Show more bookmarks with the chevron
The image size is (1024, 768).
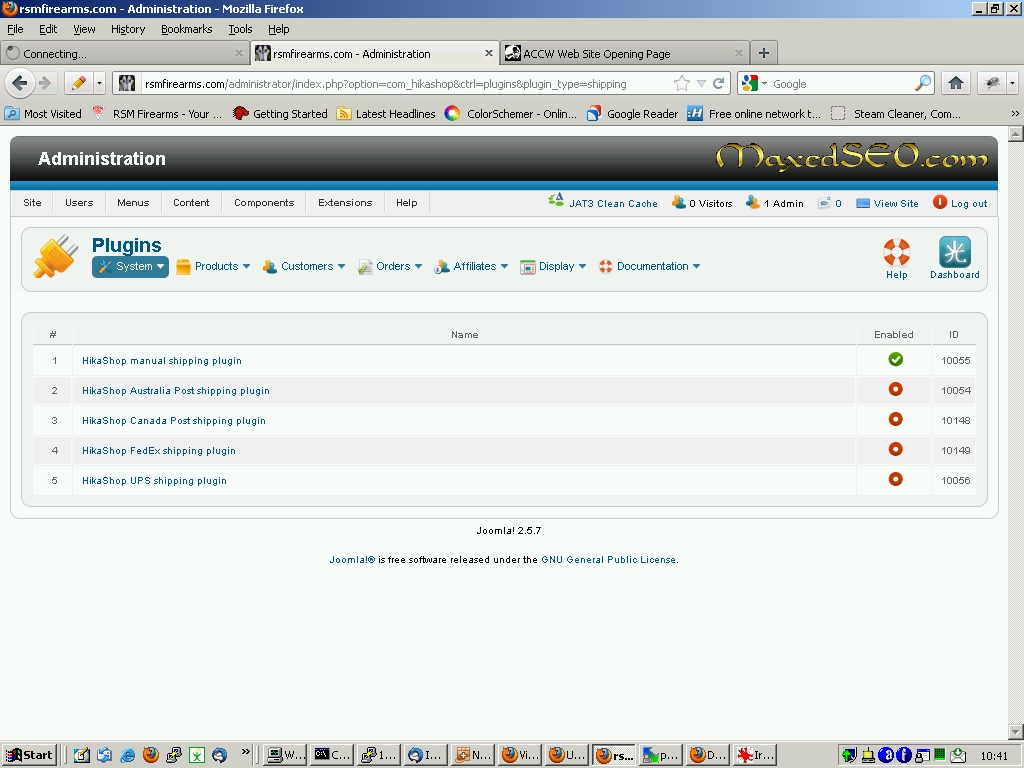pyautogui.click(x=1015, y=114)
